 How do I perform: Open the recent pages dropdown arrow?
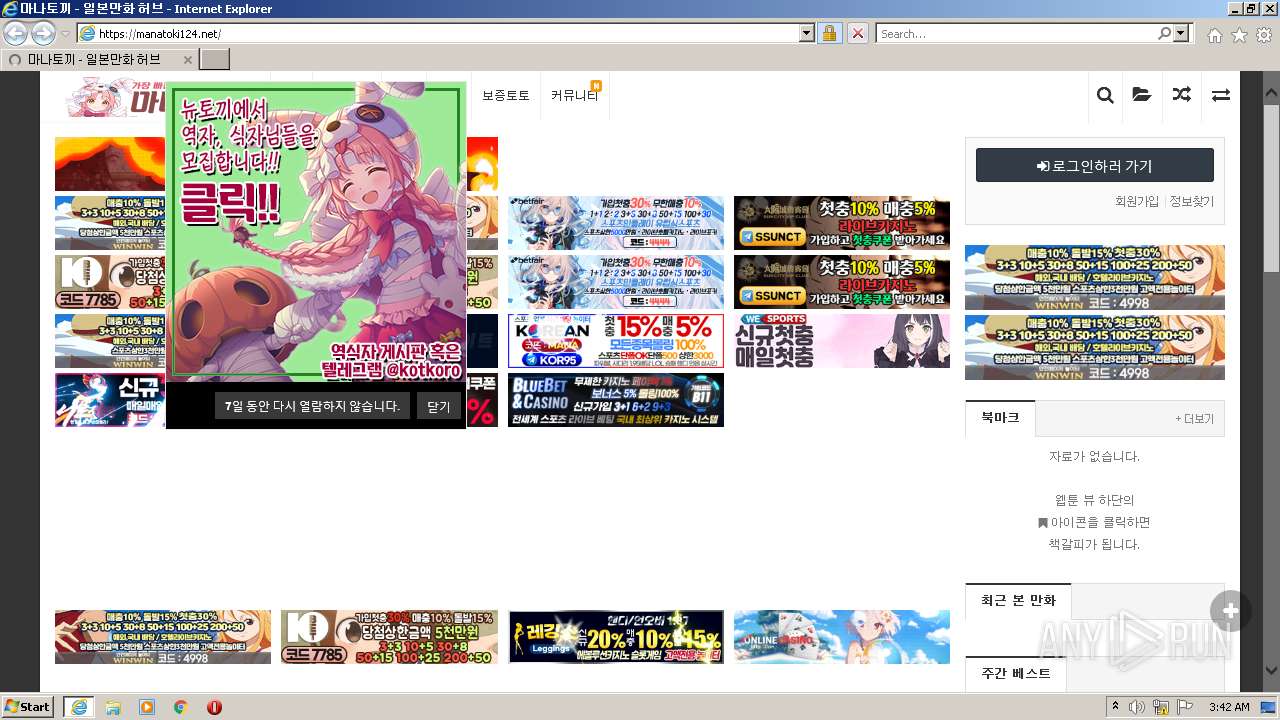[x=65, y=34]
